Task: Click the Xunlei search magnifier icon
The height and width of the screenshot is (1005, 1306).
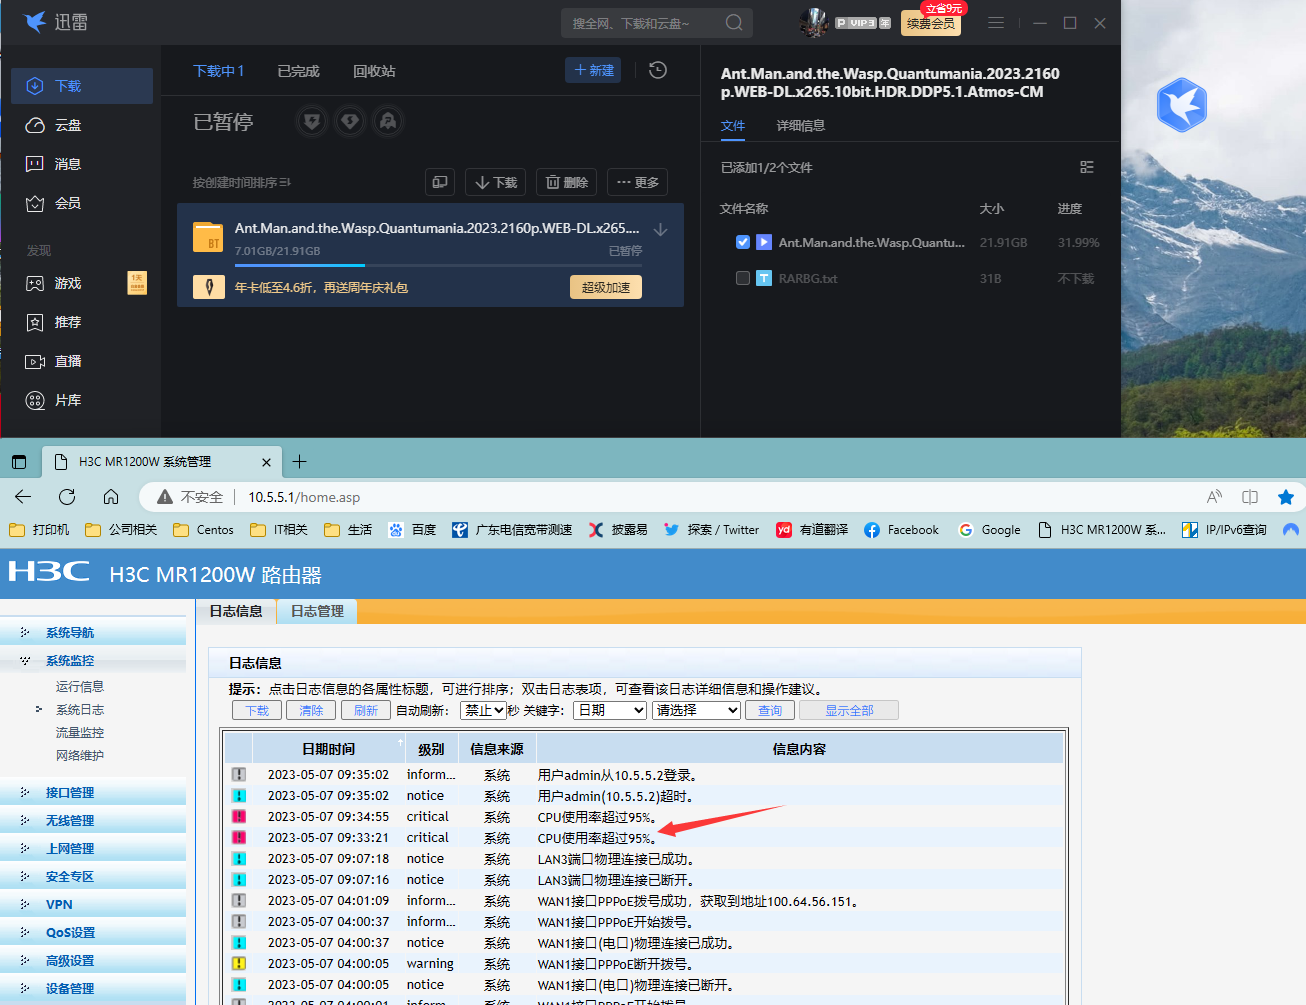Action: tap(734, 22)
